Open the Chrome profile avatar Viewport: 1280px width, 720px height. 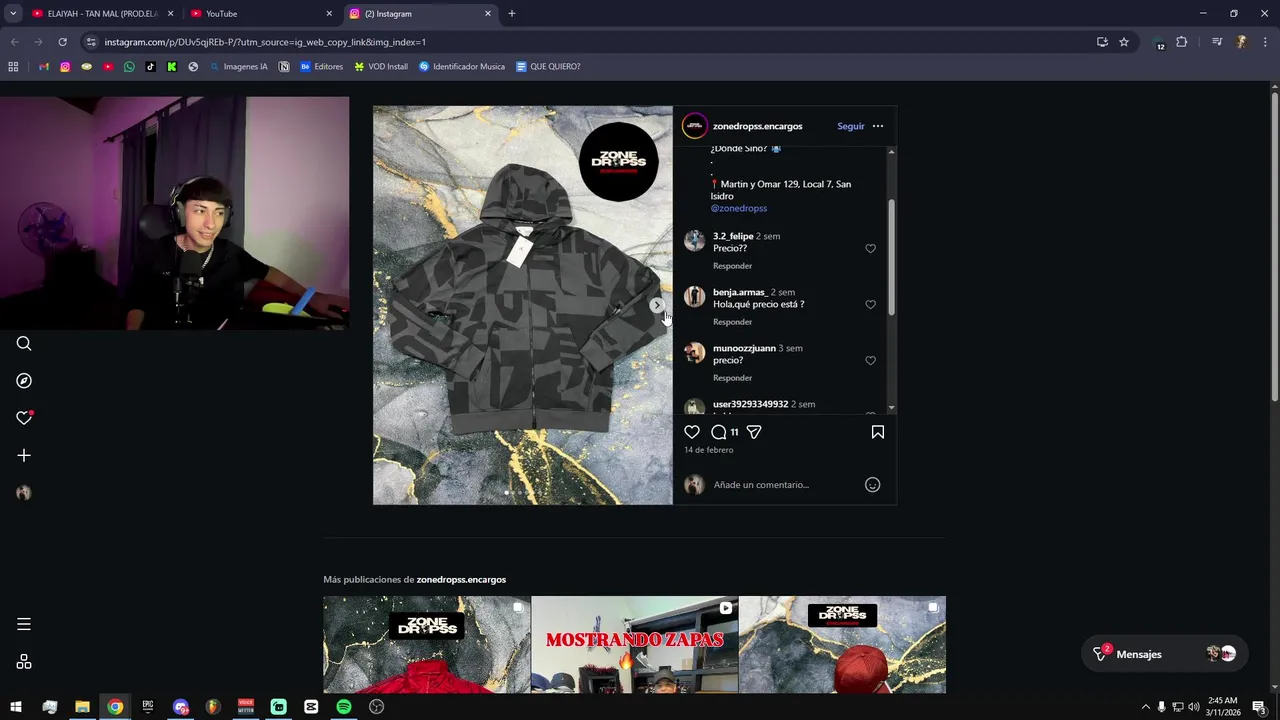tap(1241, 42)
